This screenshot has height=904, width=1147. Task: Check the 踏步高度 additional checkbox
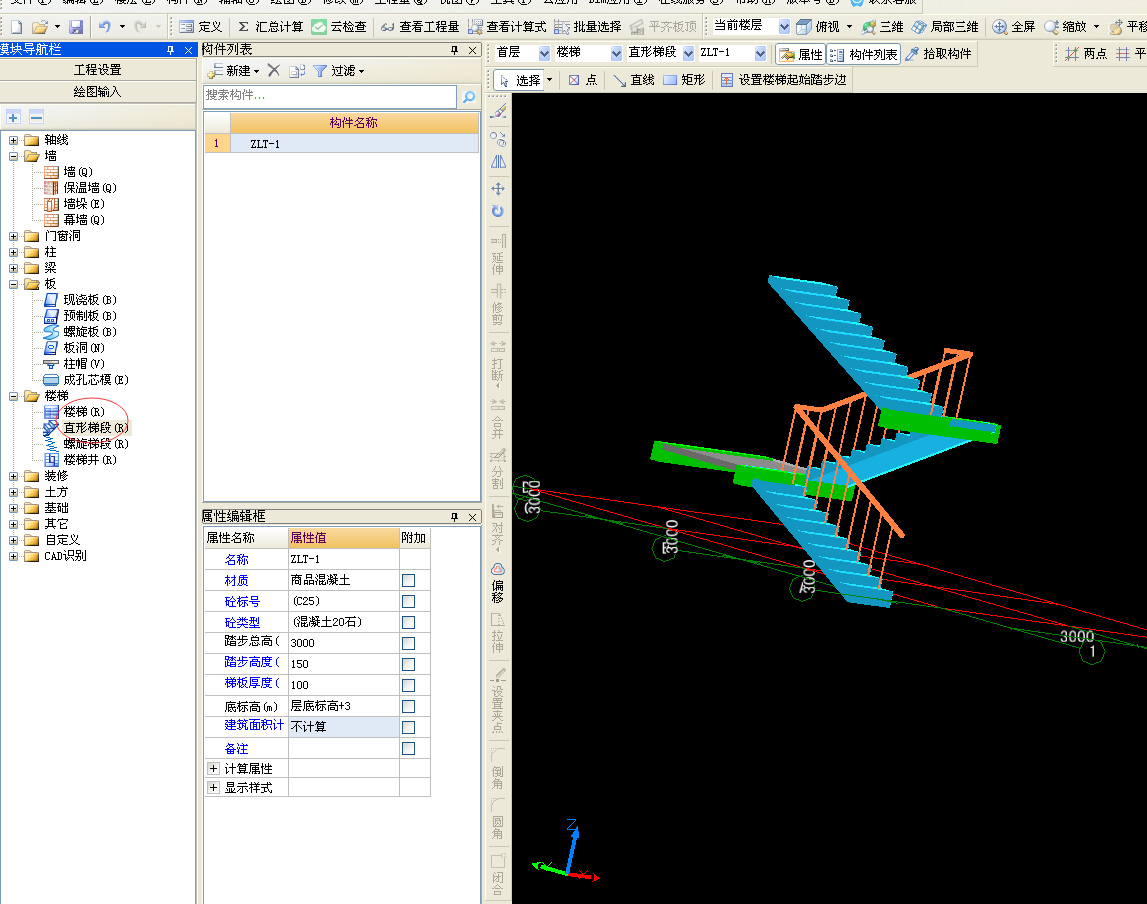coord(408,664)
